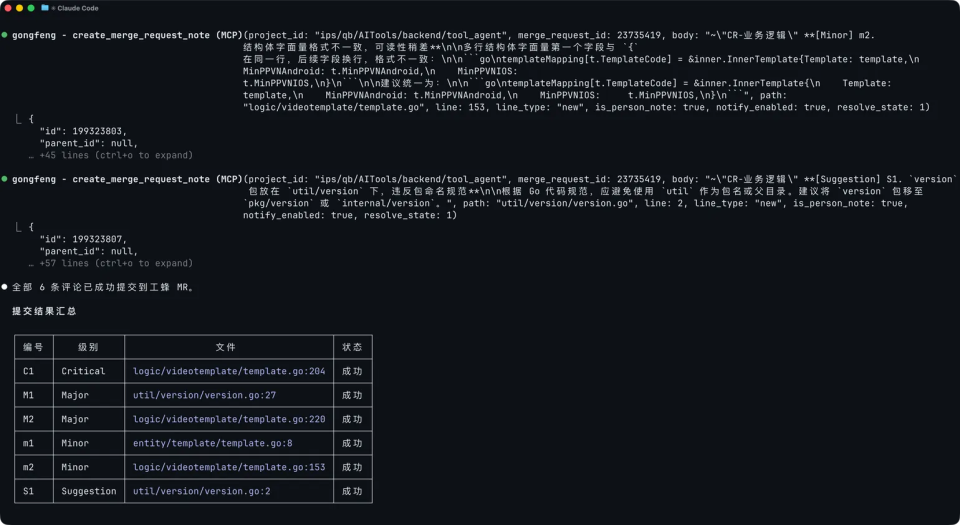Click the red close window button
Screen dimensions: 960x525
click(8, 8)
